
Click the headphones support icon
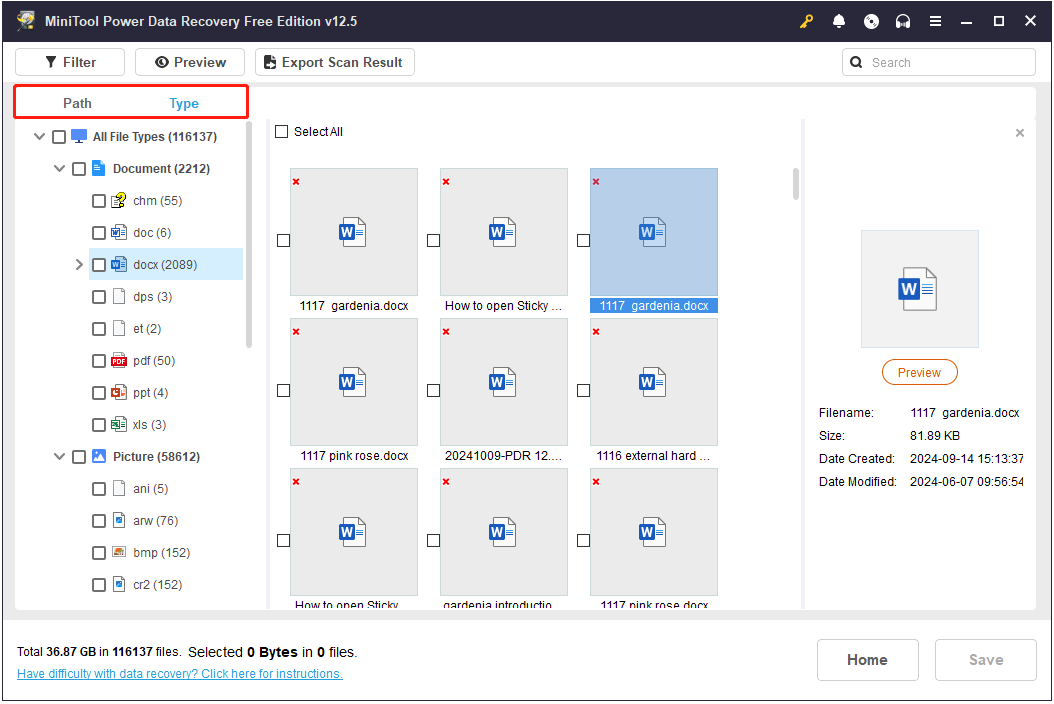pos(903,21)
